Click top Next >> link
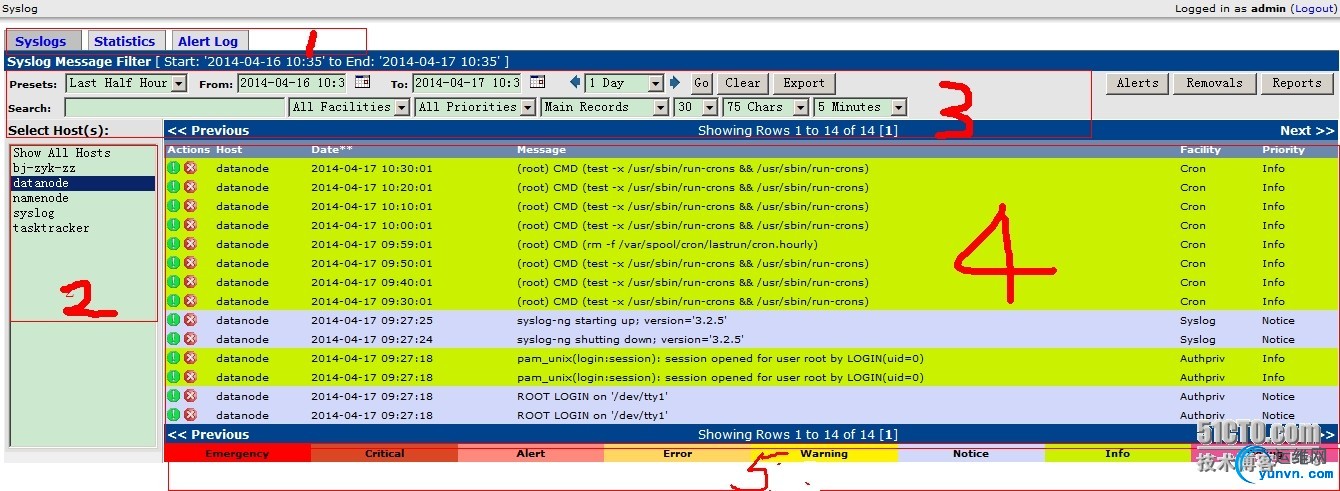The width and height of the screenshot is (1340, 491). coord(1307,130)
